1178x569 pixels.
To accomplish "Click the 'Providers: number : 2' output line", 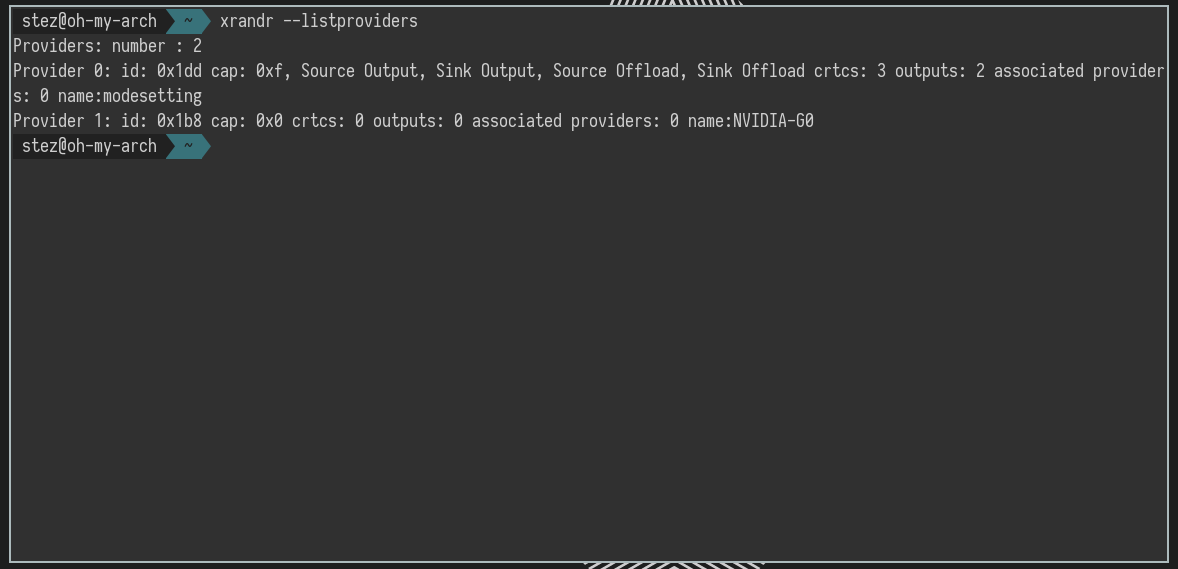I will coord(107,46).
